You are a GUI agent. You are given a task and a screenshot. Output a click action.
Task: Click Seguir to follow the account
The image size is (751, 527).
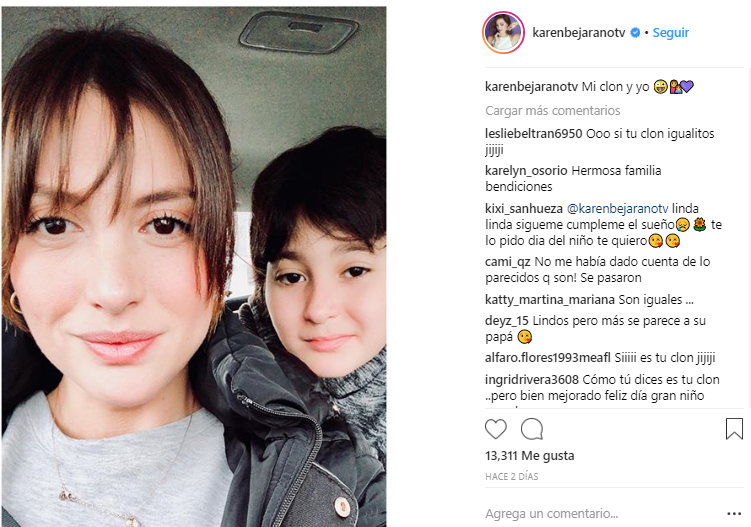[671, 33]
